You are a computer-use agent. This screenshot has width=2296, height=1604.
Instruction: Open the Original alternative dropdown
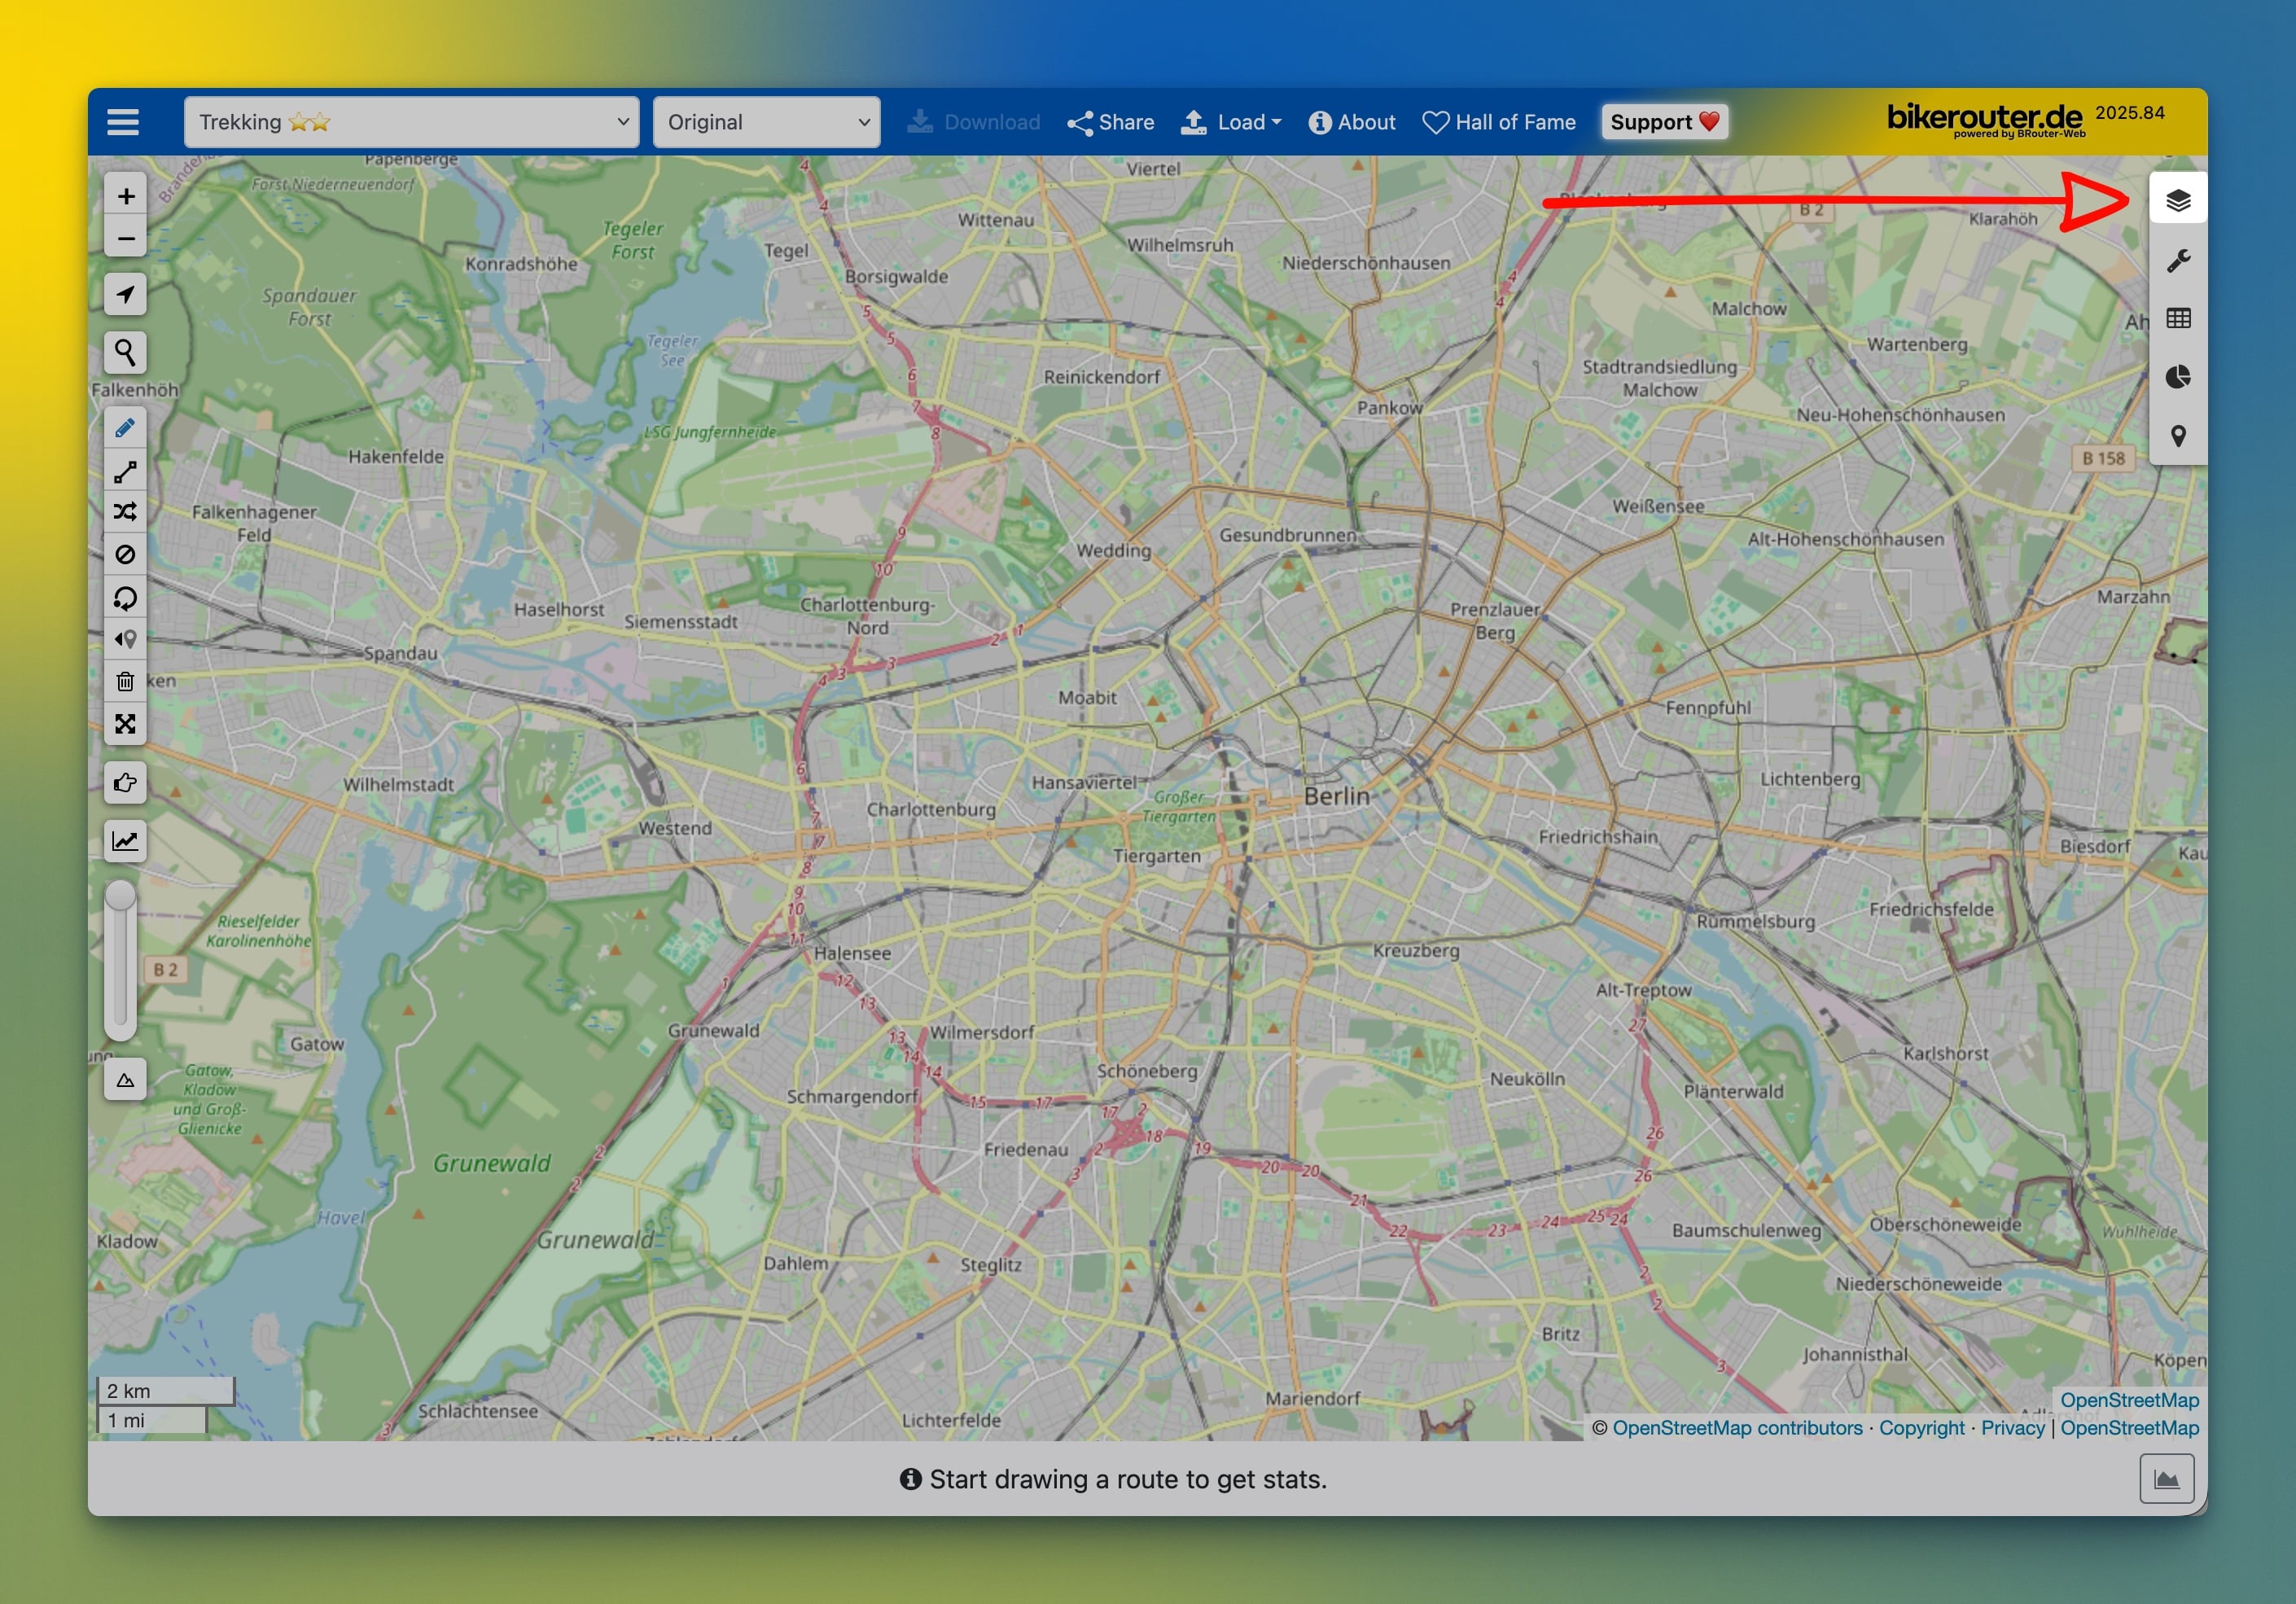(766, 122)
